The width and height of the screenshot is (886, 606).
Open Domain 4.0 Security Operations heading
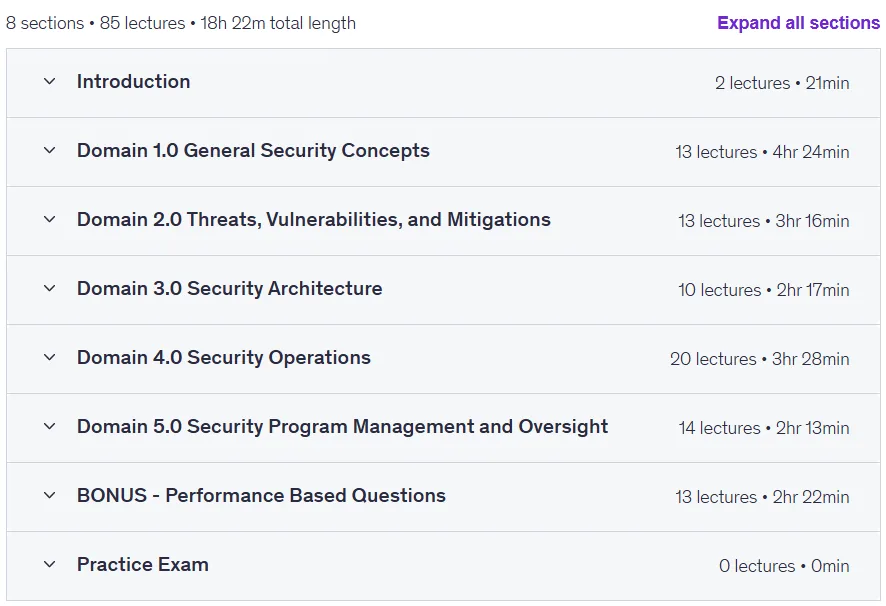(x=224, y=357)
